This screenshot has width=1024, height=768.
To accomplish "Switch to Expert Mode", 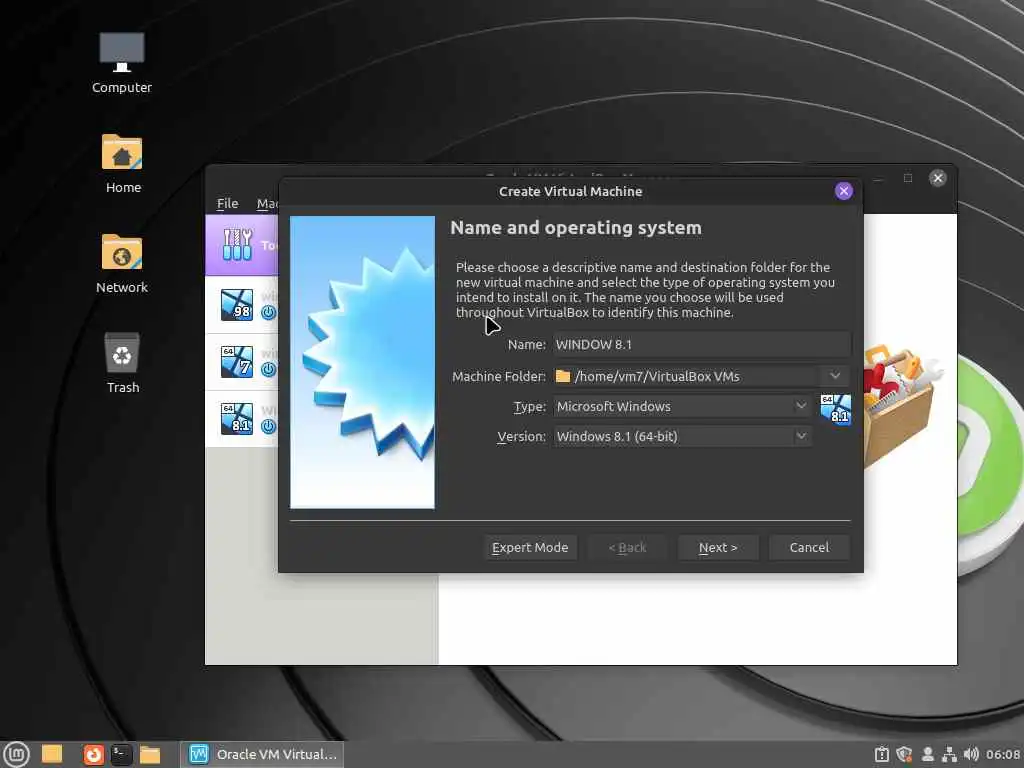I will tap(530, 547).
